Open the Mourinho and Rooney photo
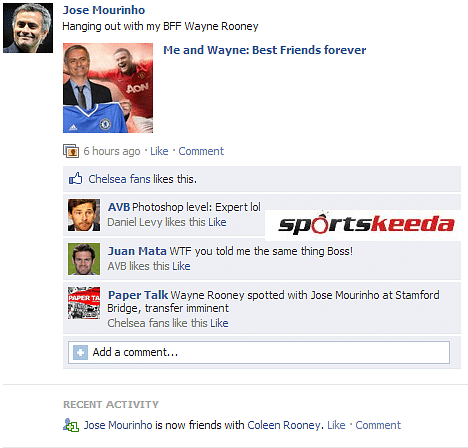 click(108, 88)
